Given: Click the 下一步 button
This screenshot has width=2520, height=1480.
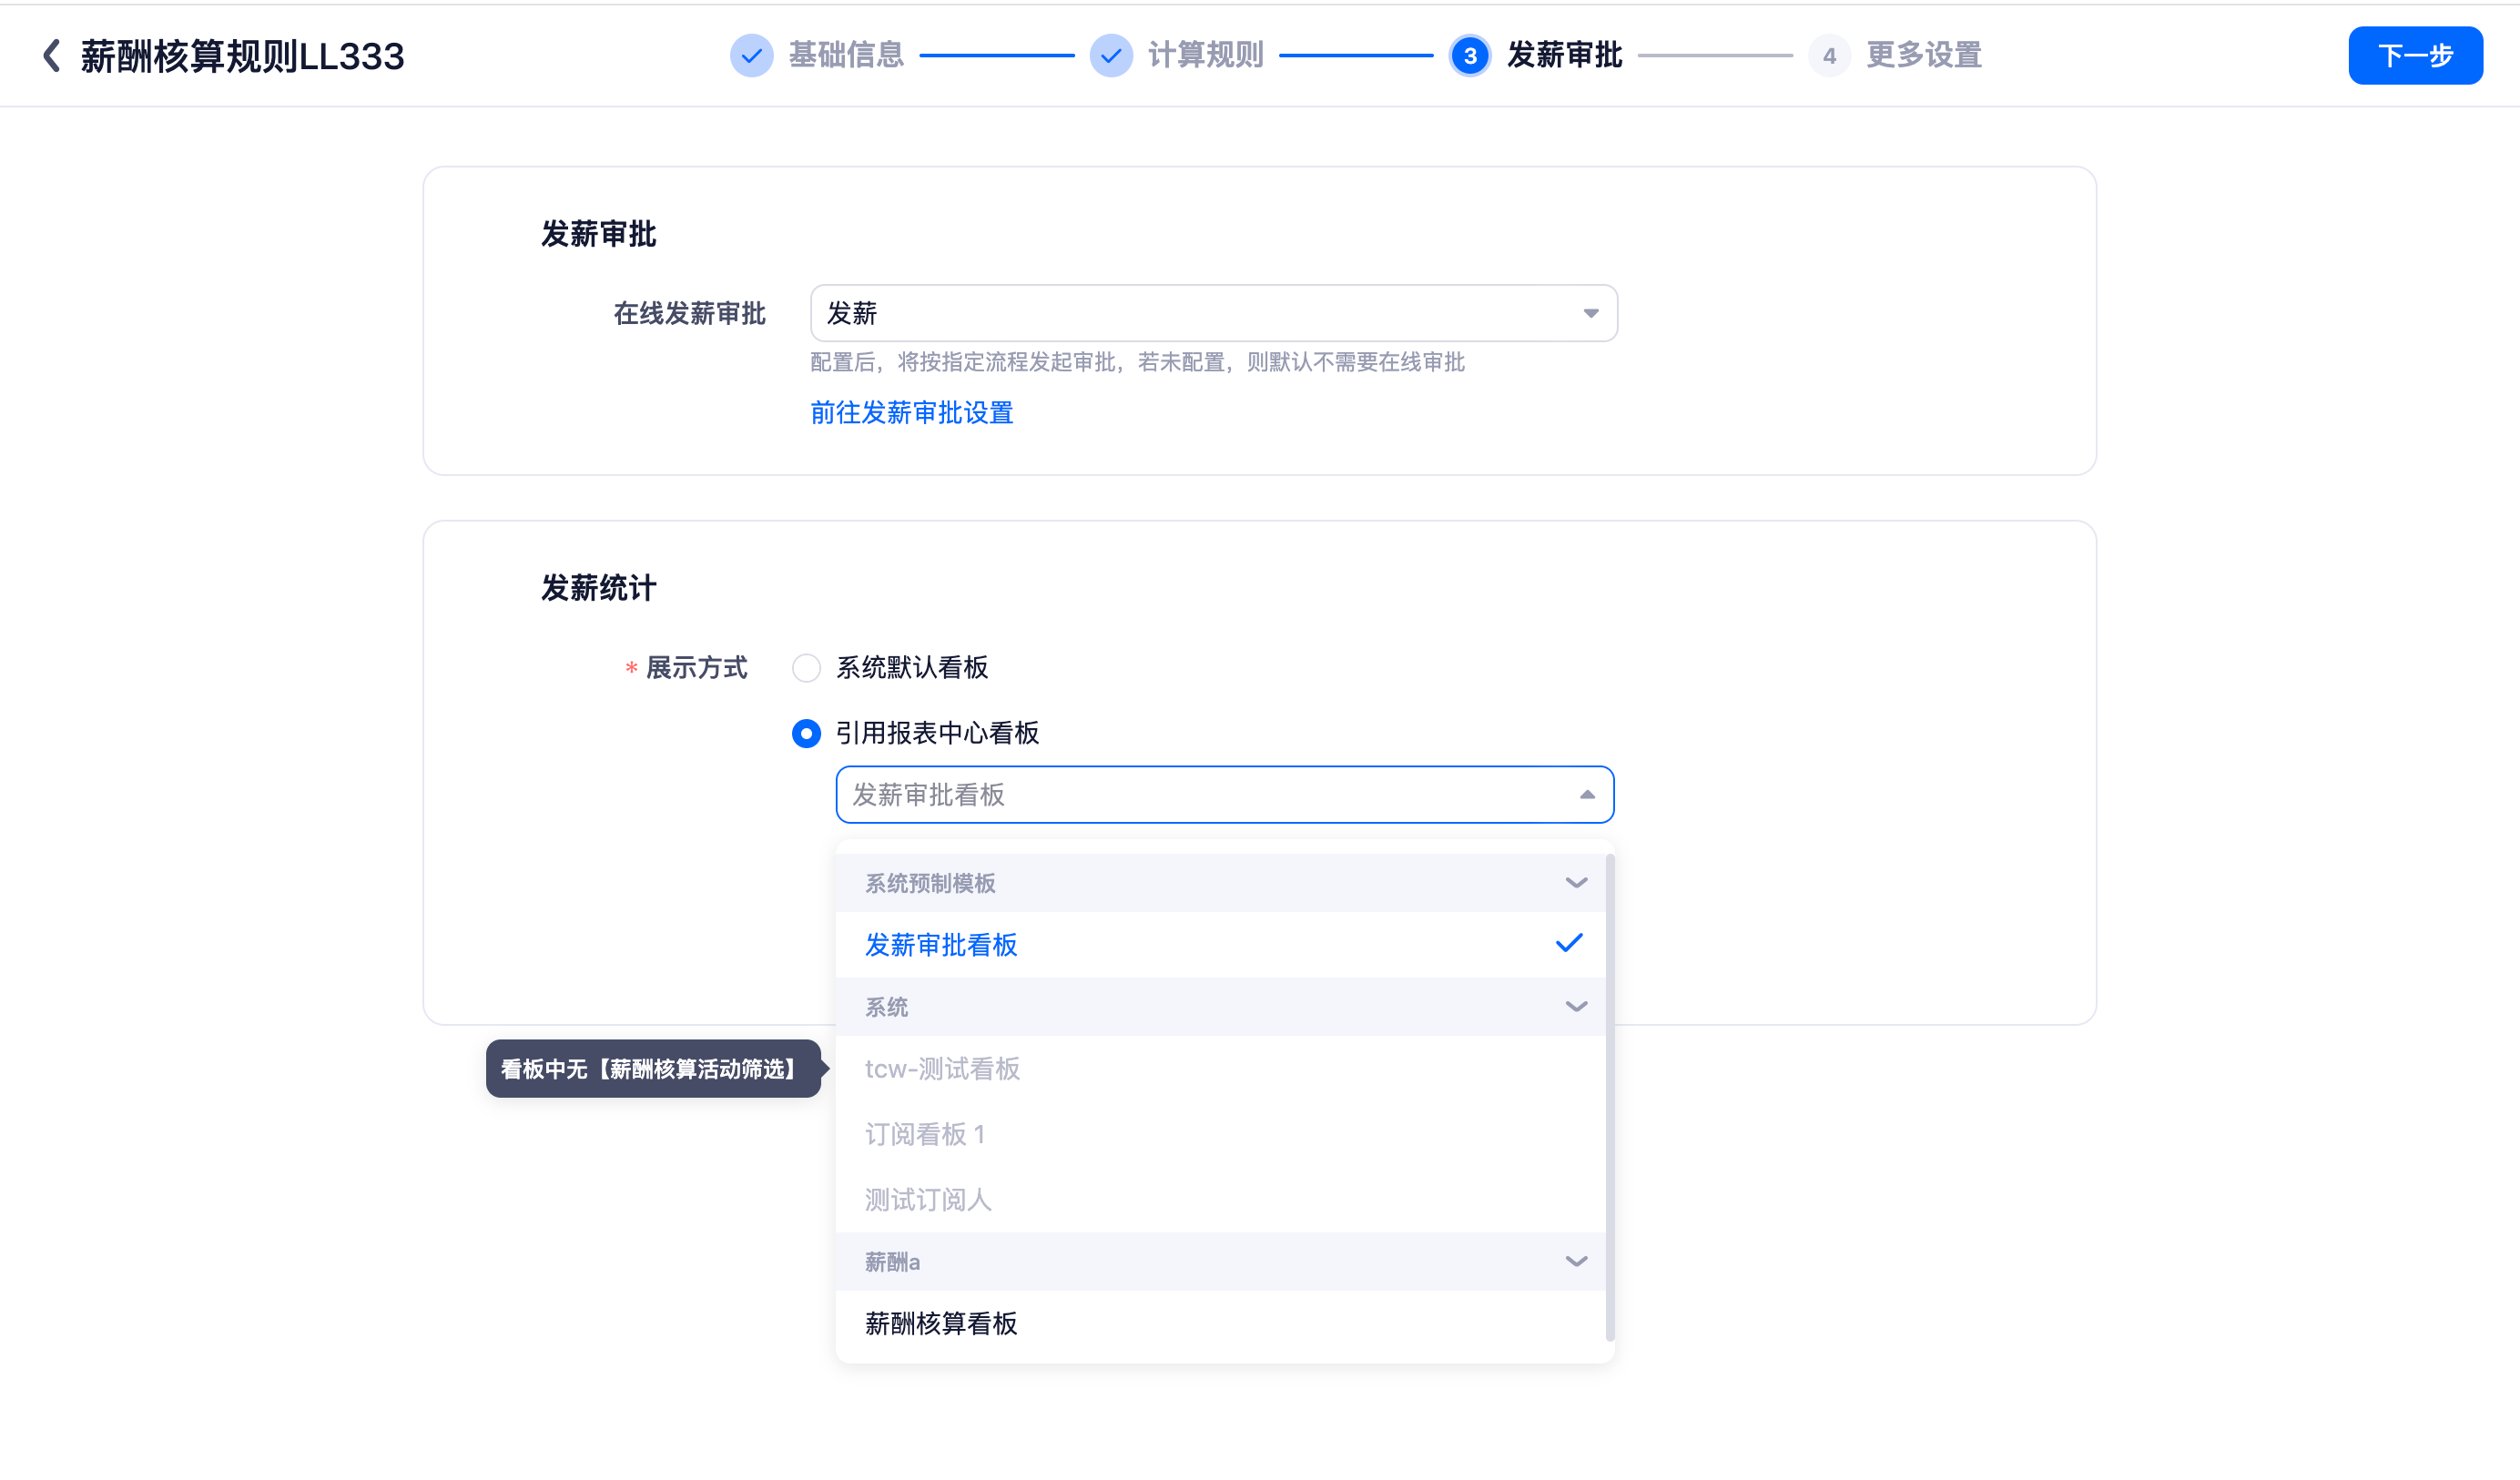Looking at the screenshot, I should click(2415, 56).
